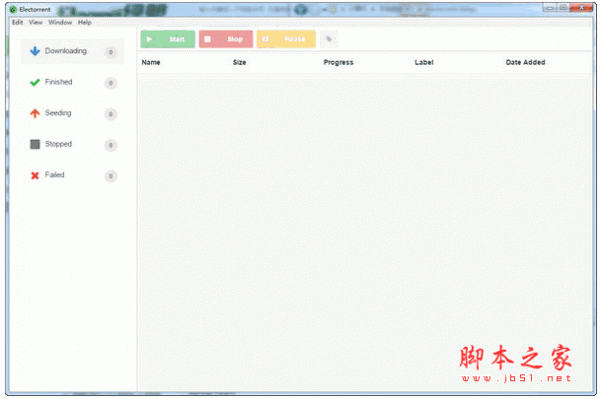Screen dimensions: 600x399
Task: Sort by the Name column header
Action: tap(151, 62)
